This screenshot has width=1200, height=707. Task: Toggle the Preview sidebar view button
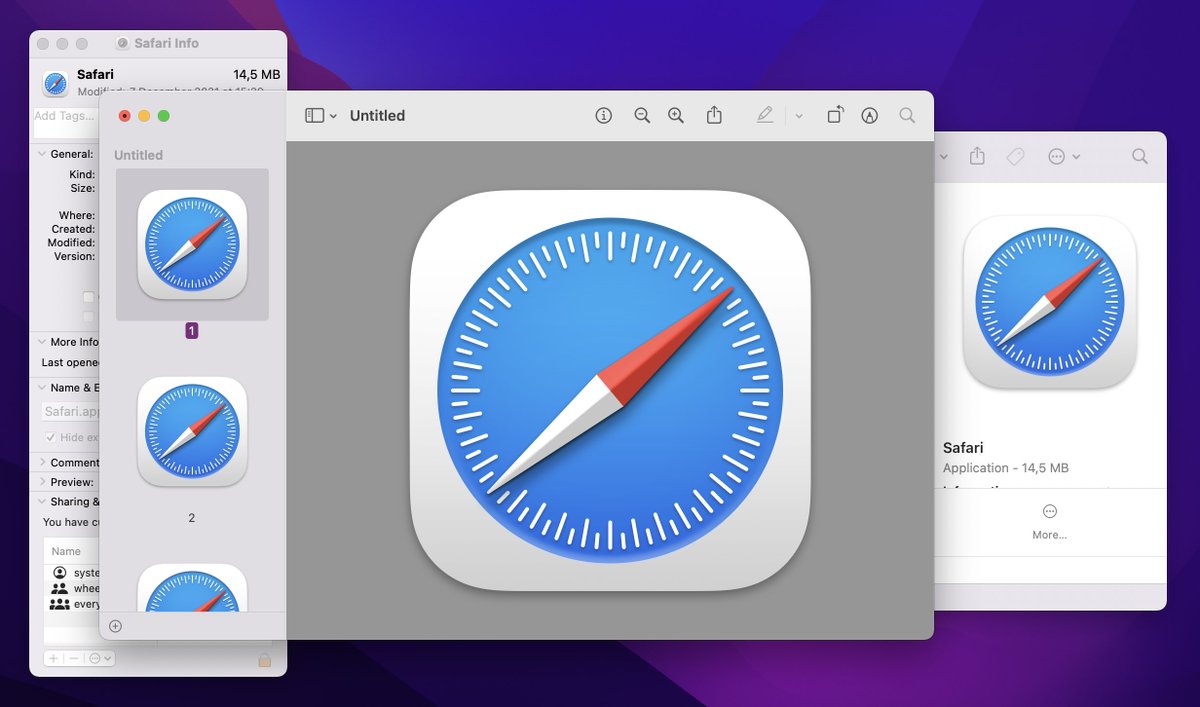(x=314, y=116)
